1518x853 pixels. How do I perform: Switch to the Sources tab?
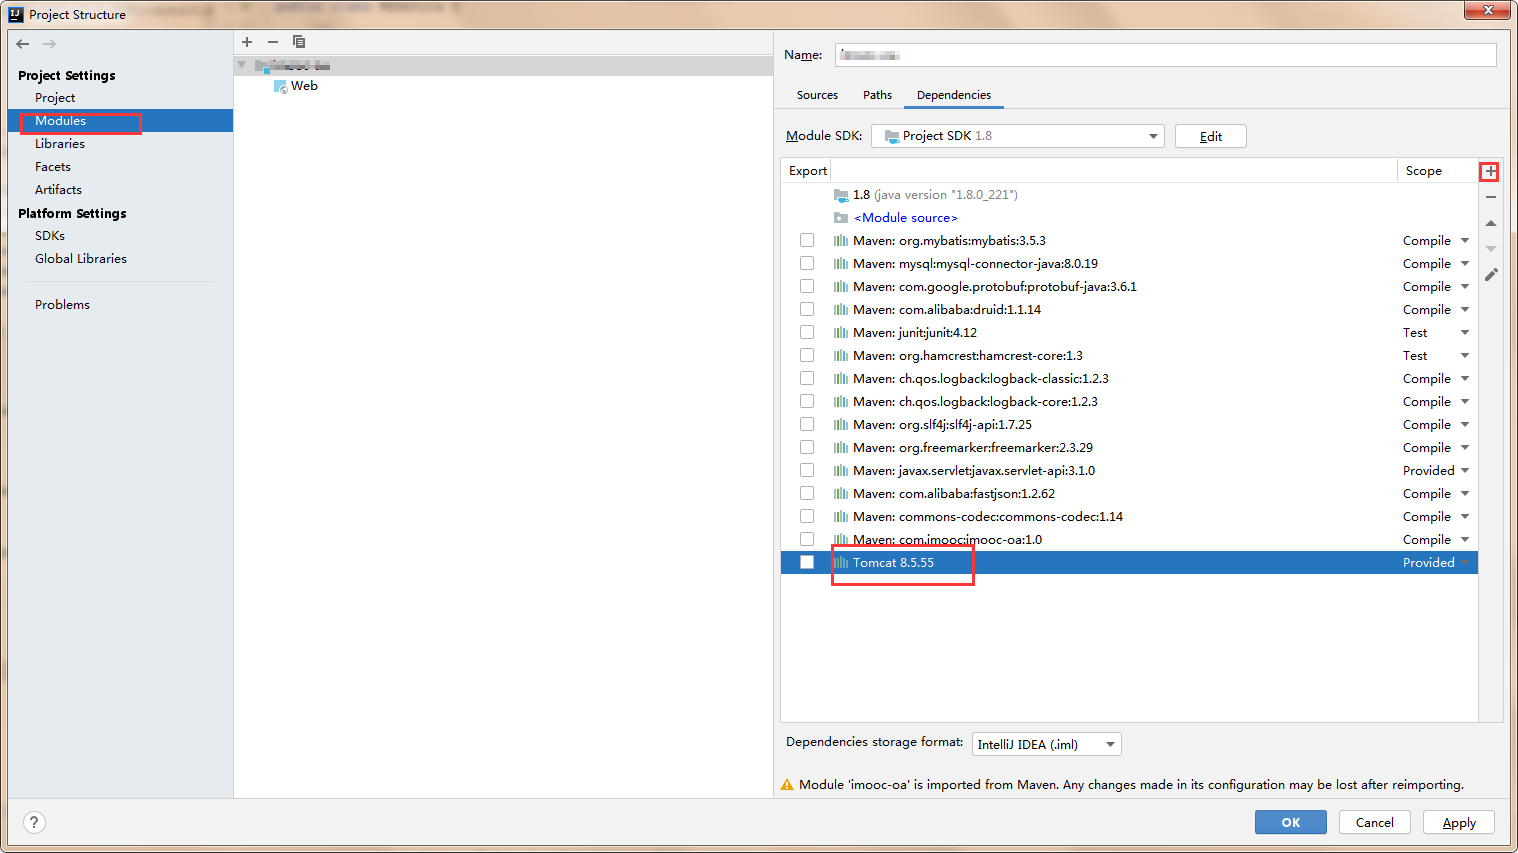817,95
